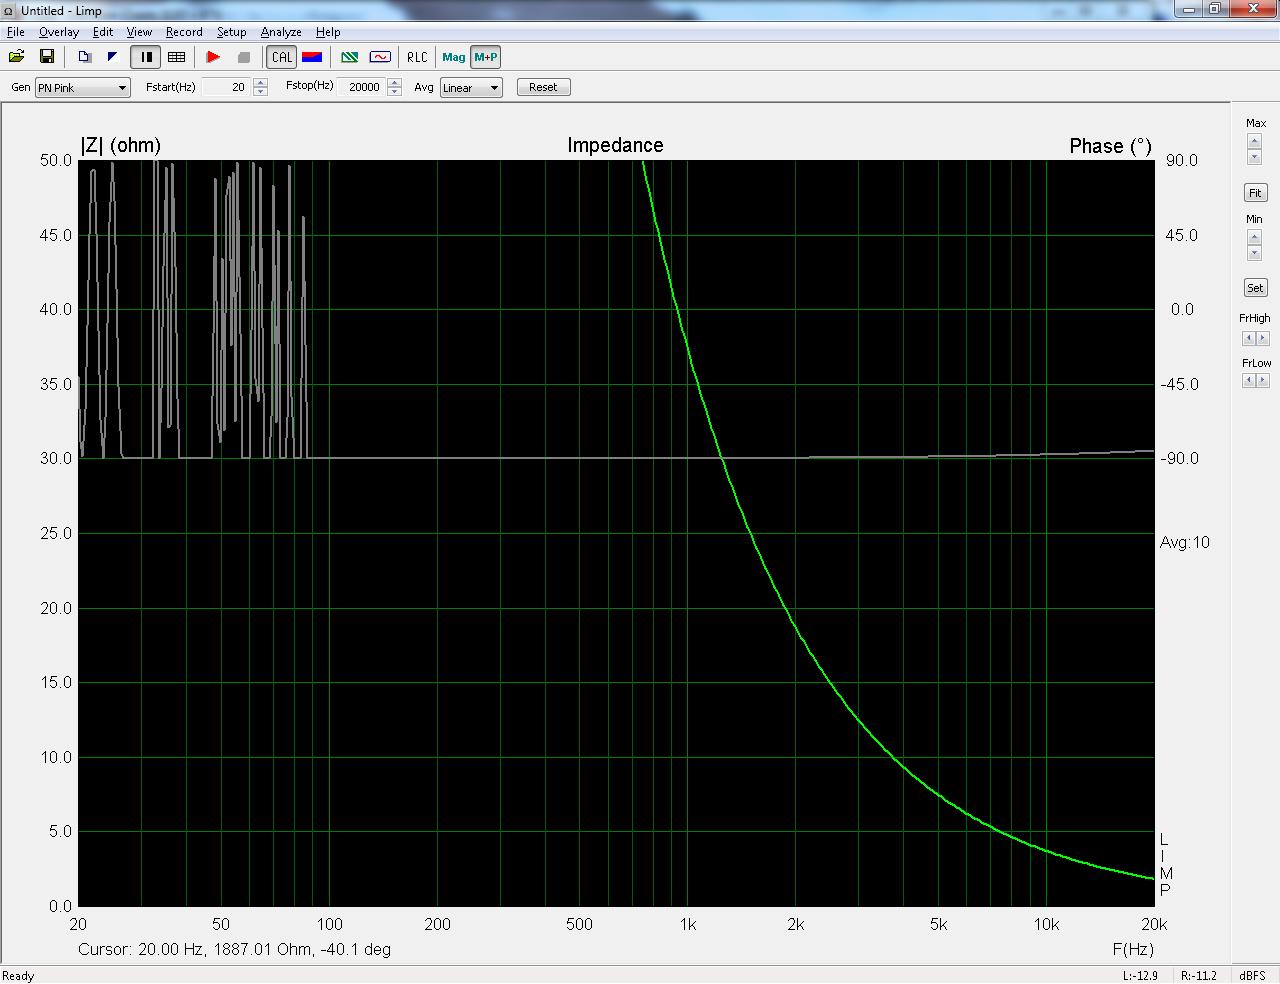Raise graph Min with the up arrow
The image size is (1280, 984).
pyautogui.click(x=1254, y=238)
